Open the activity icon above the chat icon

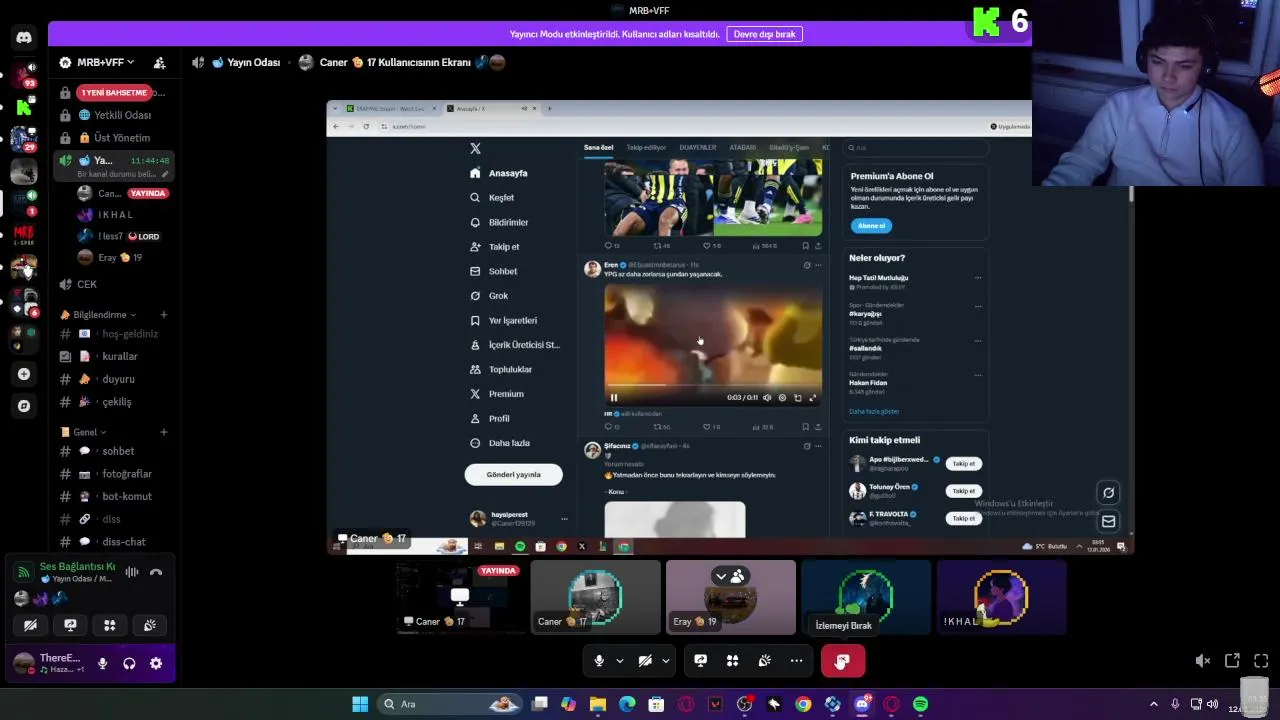pos(1108,492)
